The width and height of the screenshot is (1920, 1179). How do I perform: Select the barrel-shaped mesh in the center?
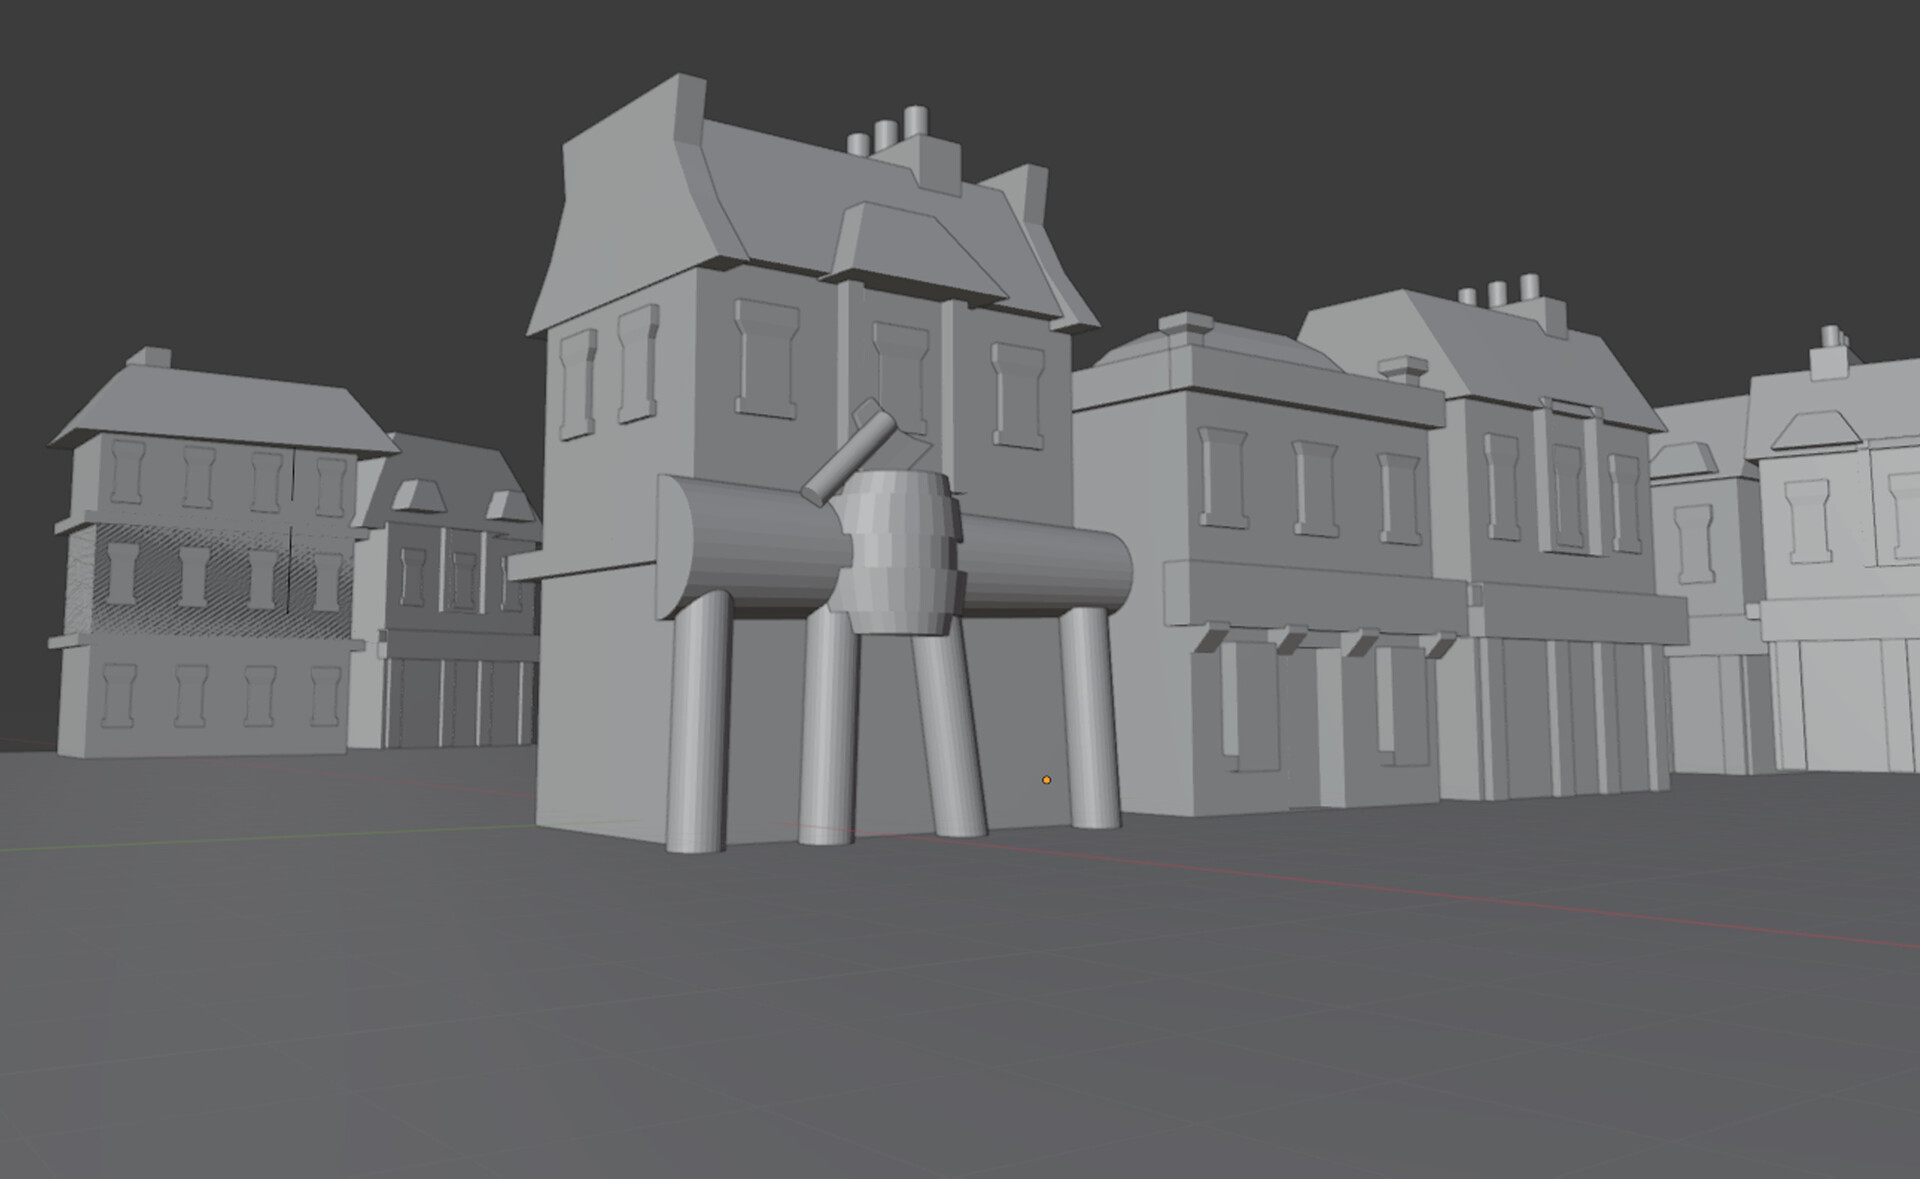click(895, 550)
